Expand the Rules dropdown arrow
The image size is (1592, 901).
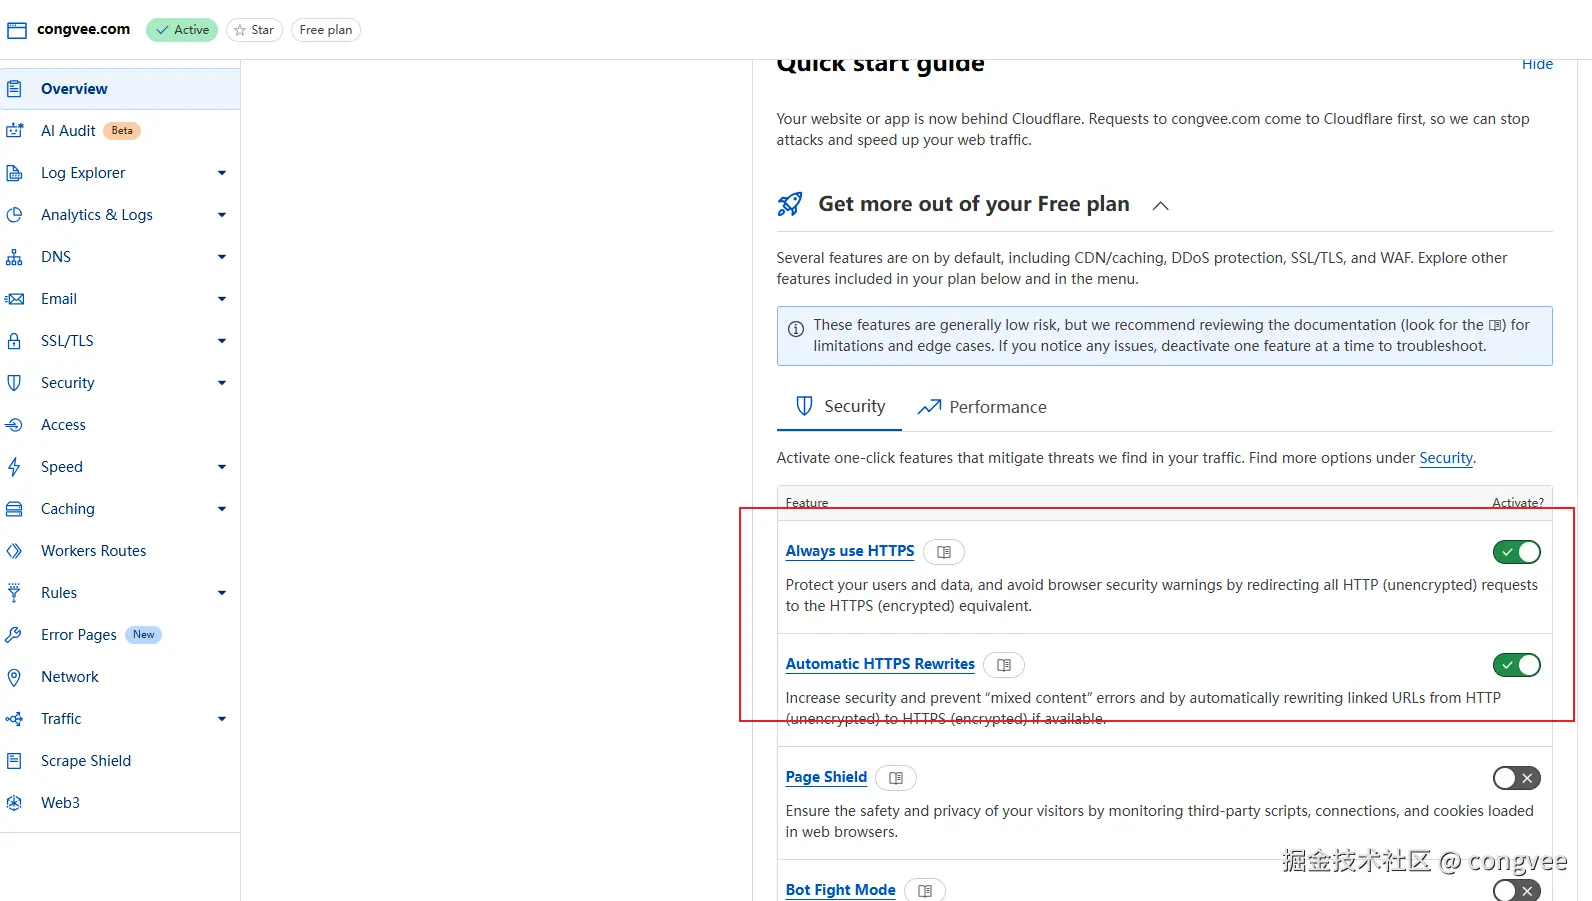point(222,593)
